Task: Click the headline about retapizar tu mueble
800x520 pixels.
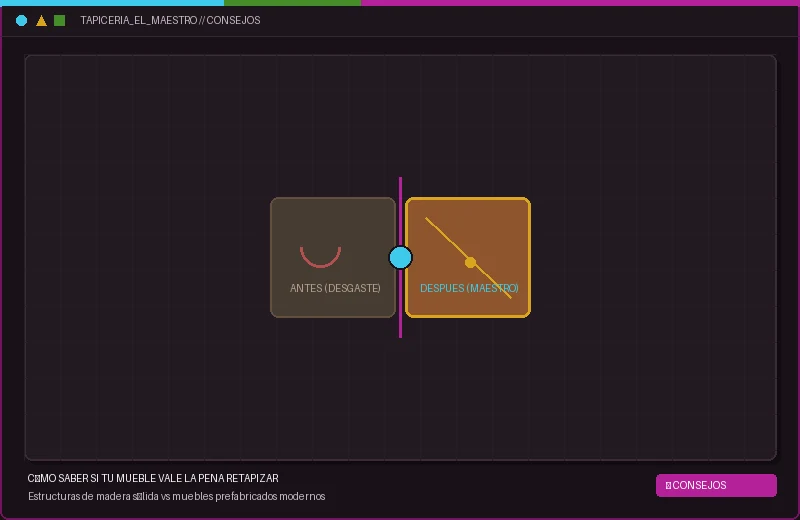Action: tap(153, 479)
